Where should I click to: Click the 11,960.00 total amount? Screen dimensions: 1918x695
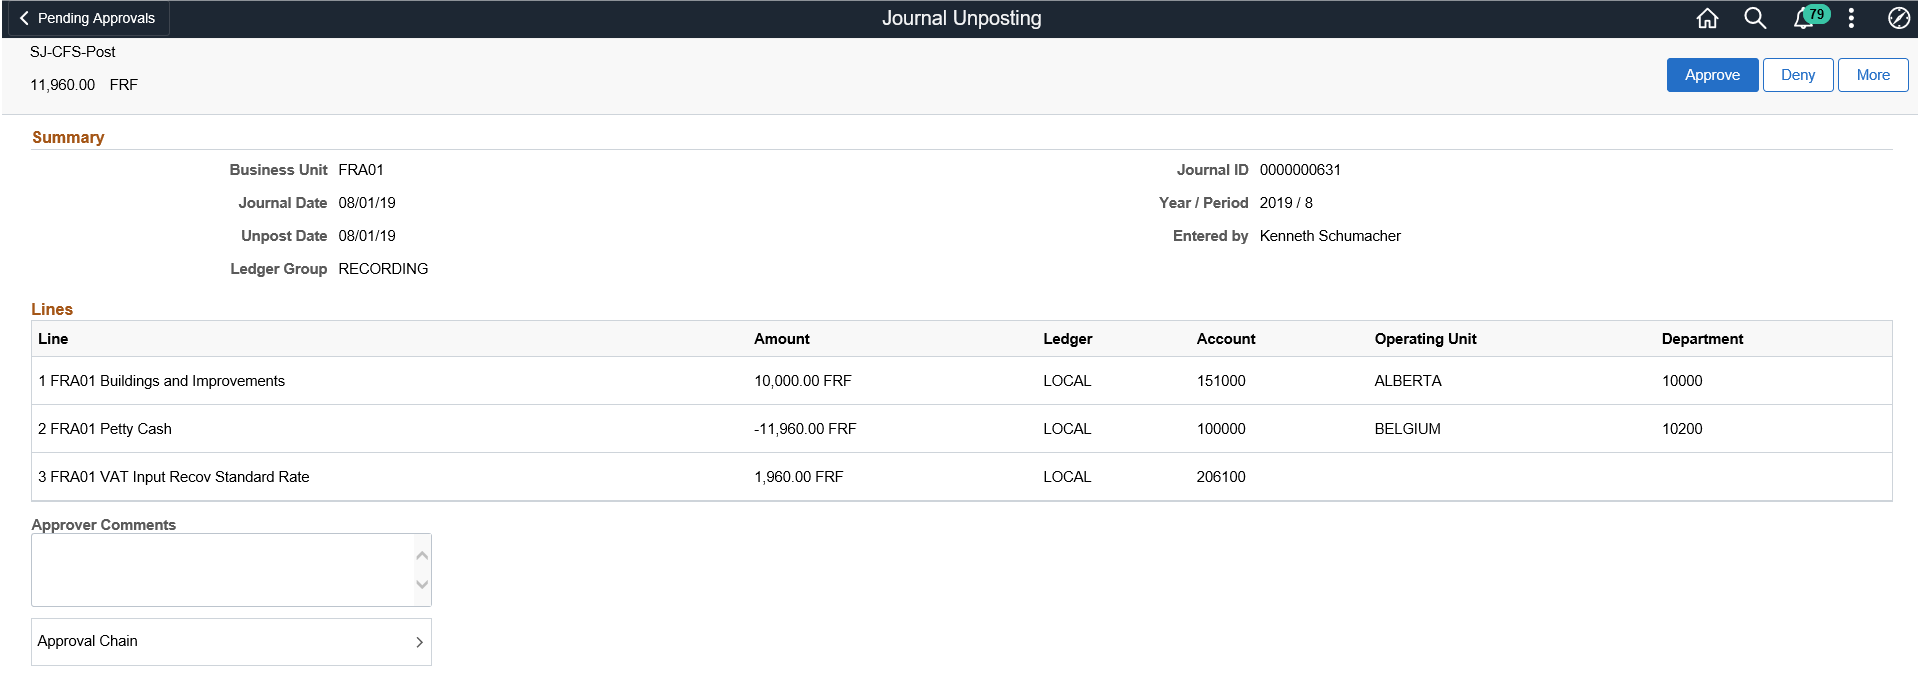(x=62, y=85)
